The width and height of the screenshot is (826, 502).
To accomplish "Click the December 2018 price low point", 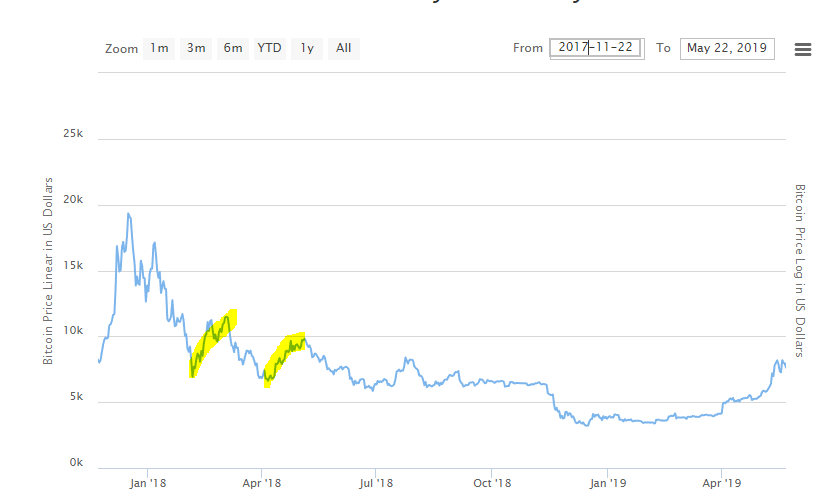I will click(x=587, y=425).
